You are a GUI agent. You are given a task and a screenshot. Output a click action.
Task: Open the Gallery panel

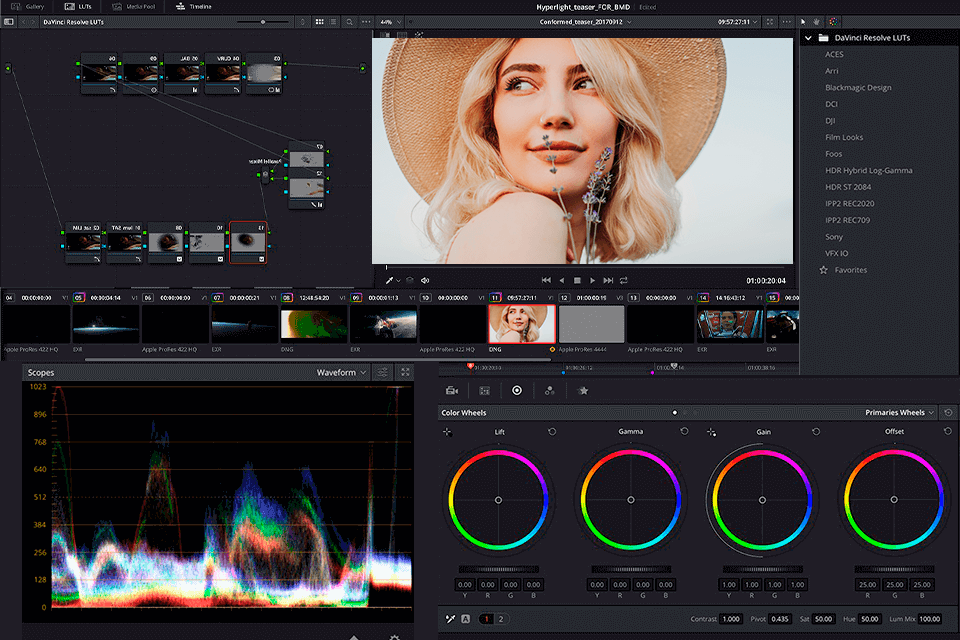28,6
